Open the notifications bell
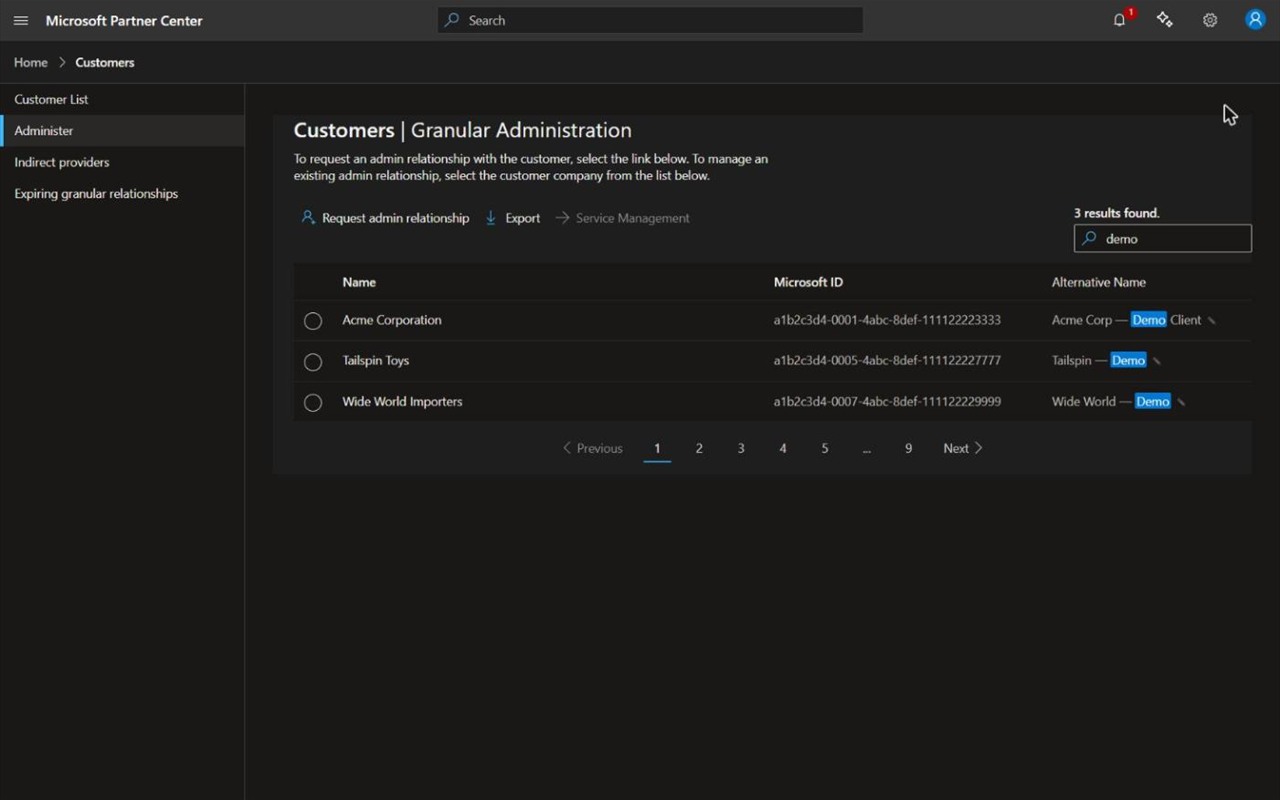 coord(1120,20)
